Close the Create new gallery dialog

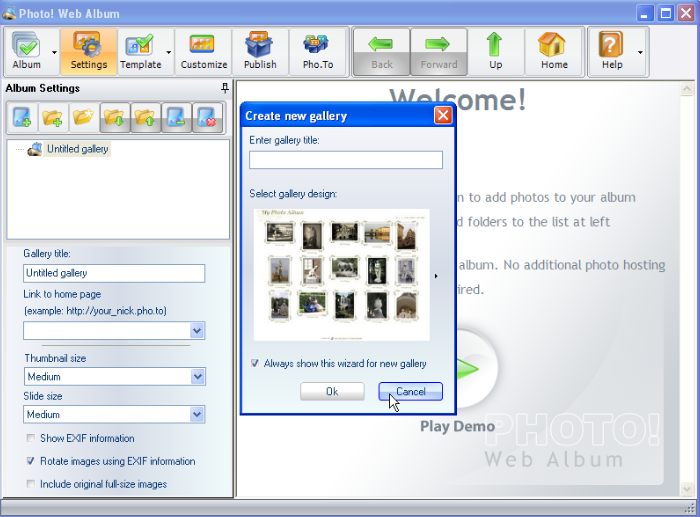click(x=443, y=116)
